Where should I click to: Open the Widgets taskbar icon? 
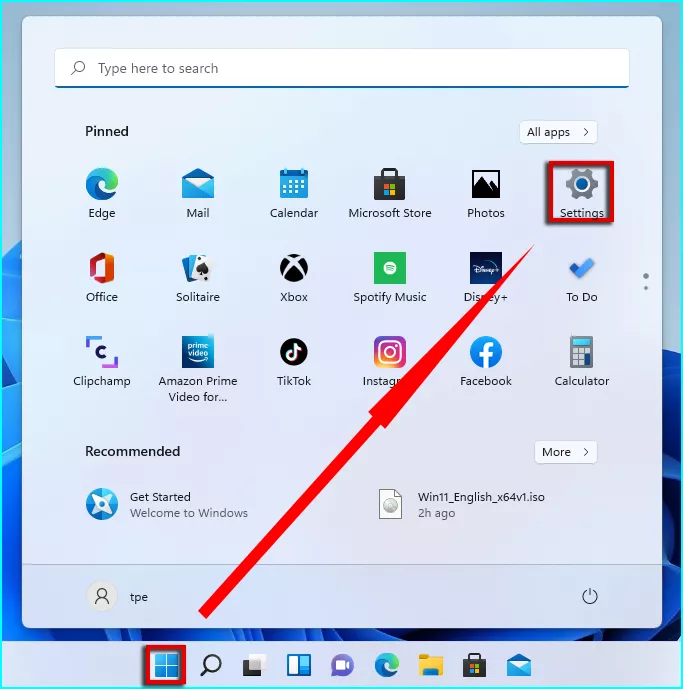298,665
